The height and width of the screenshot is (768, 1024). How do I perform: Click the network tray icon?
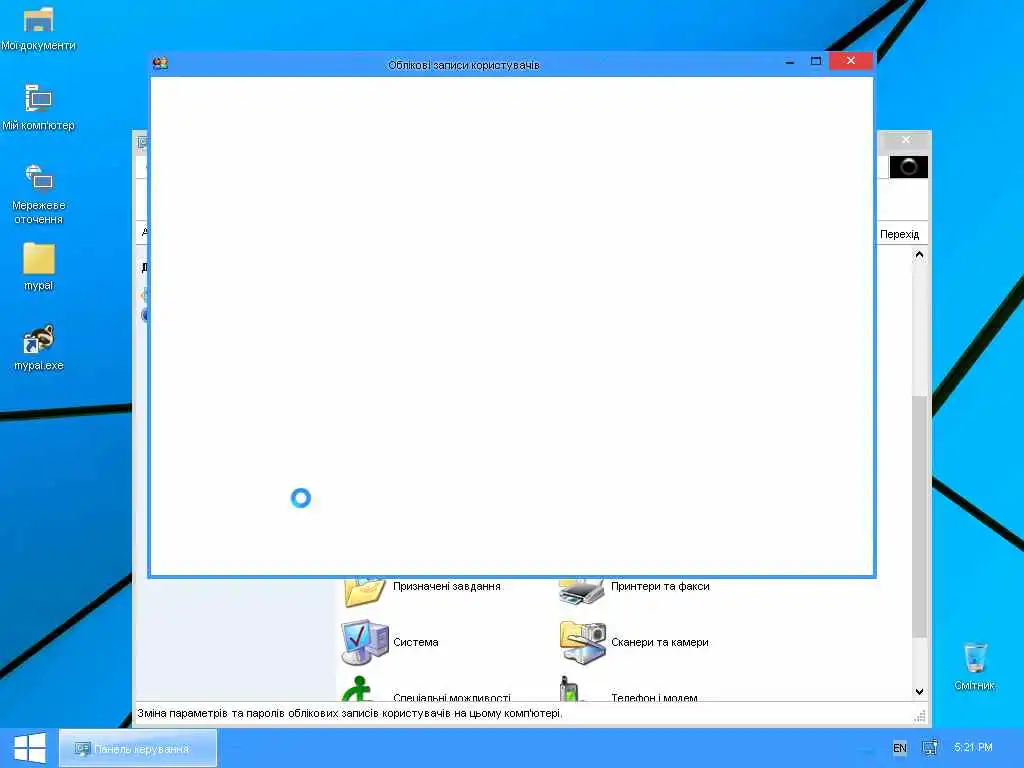[930, 748]
